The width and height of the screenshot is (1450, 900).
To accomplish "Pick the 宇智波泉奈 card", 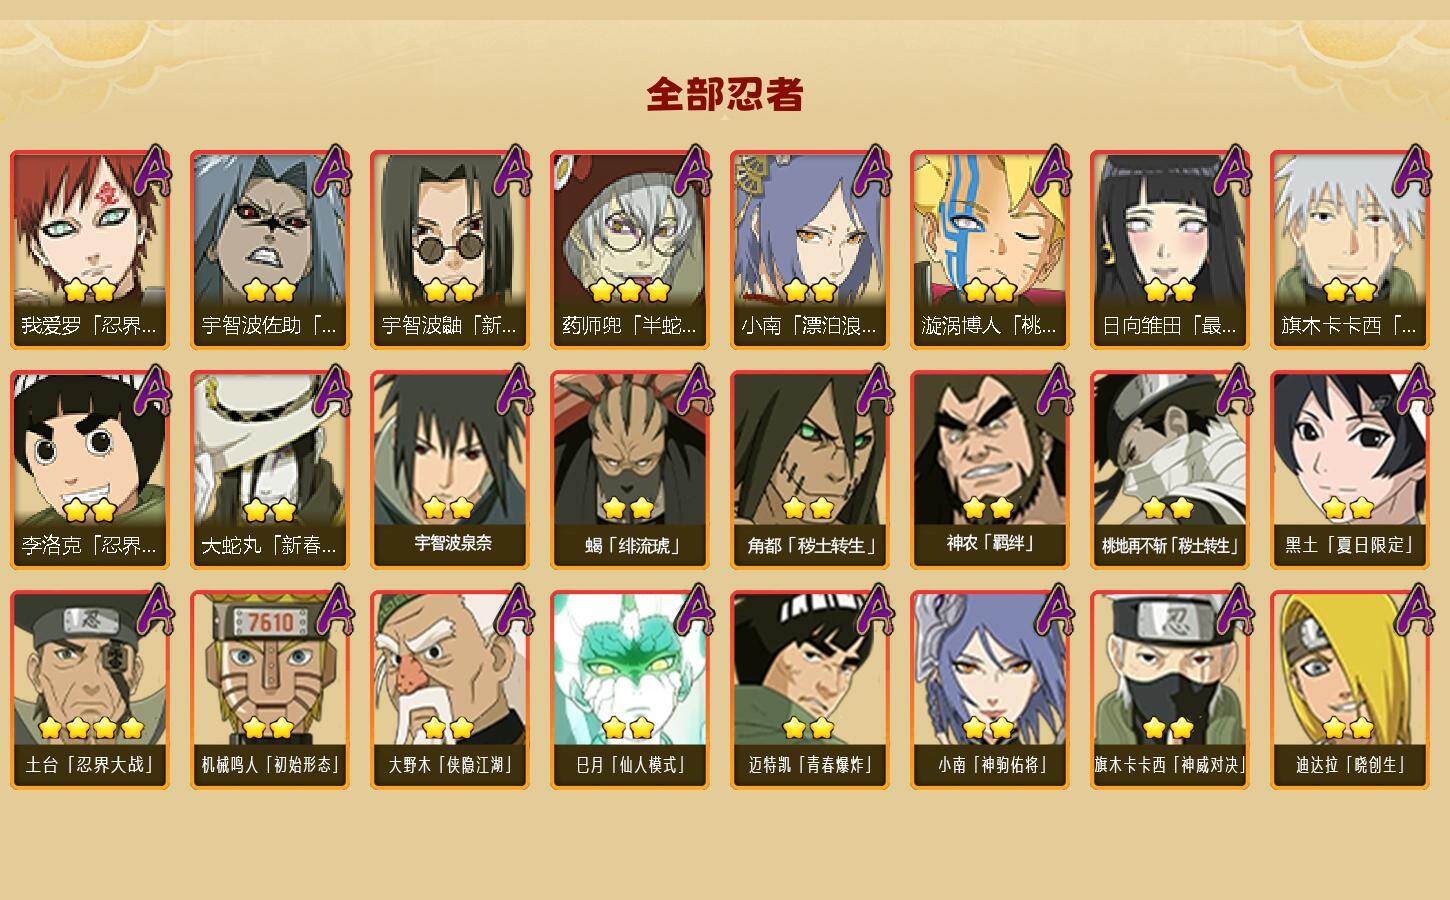I will pos(450,470).
